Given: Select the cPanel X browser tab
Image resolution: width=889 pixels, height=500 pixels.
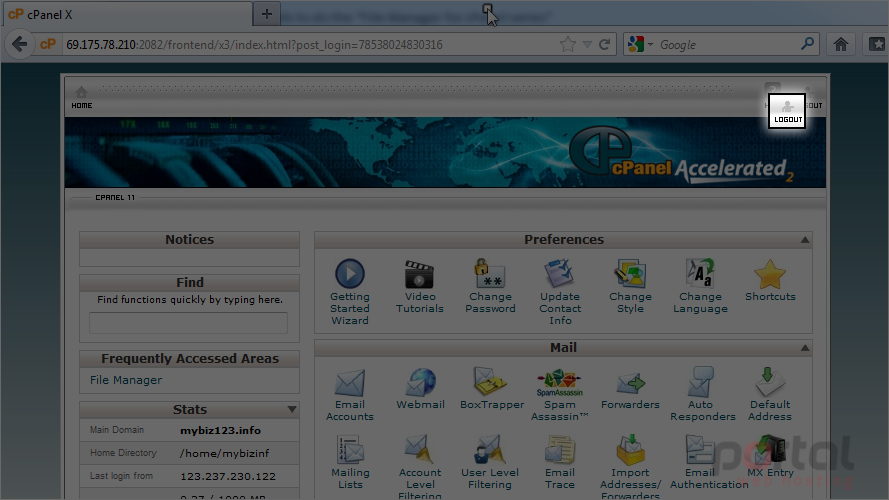Looking at the screenshot, I should 128,15.
